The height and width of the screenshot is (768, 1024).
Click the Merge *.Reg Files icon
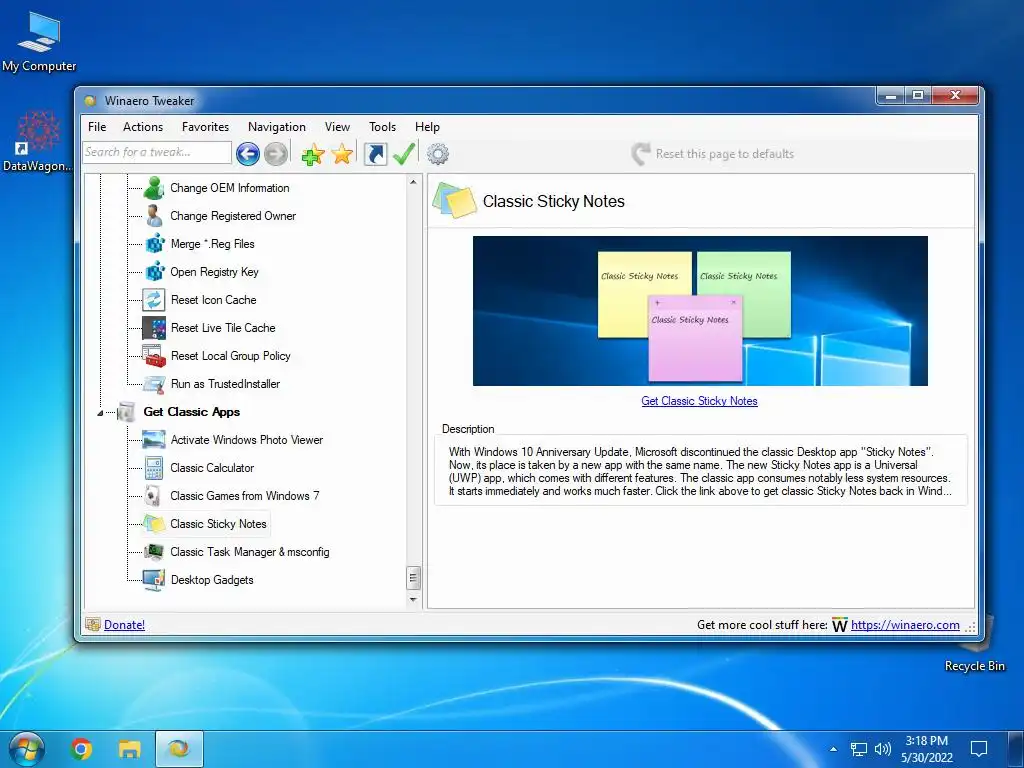pos(155,244)
